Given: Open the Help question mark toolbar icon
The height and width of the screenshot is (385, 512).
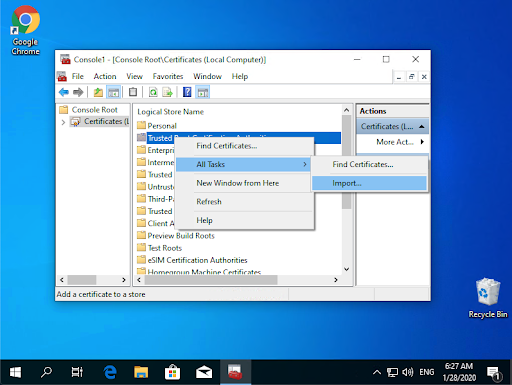Looking at the screenshot, I should 187,92.
